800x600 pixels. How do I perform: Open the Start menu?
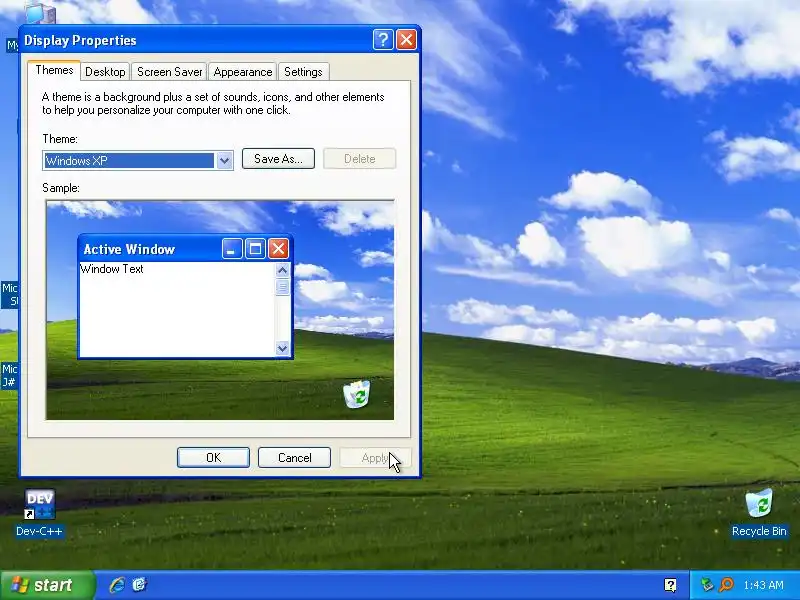point(47,585)
